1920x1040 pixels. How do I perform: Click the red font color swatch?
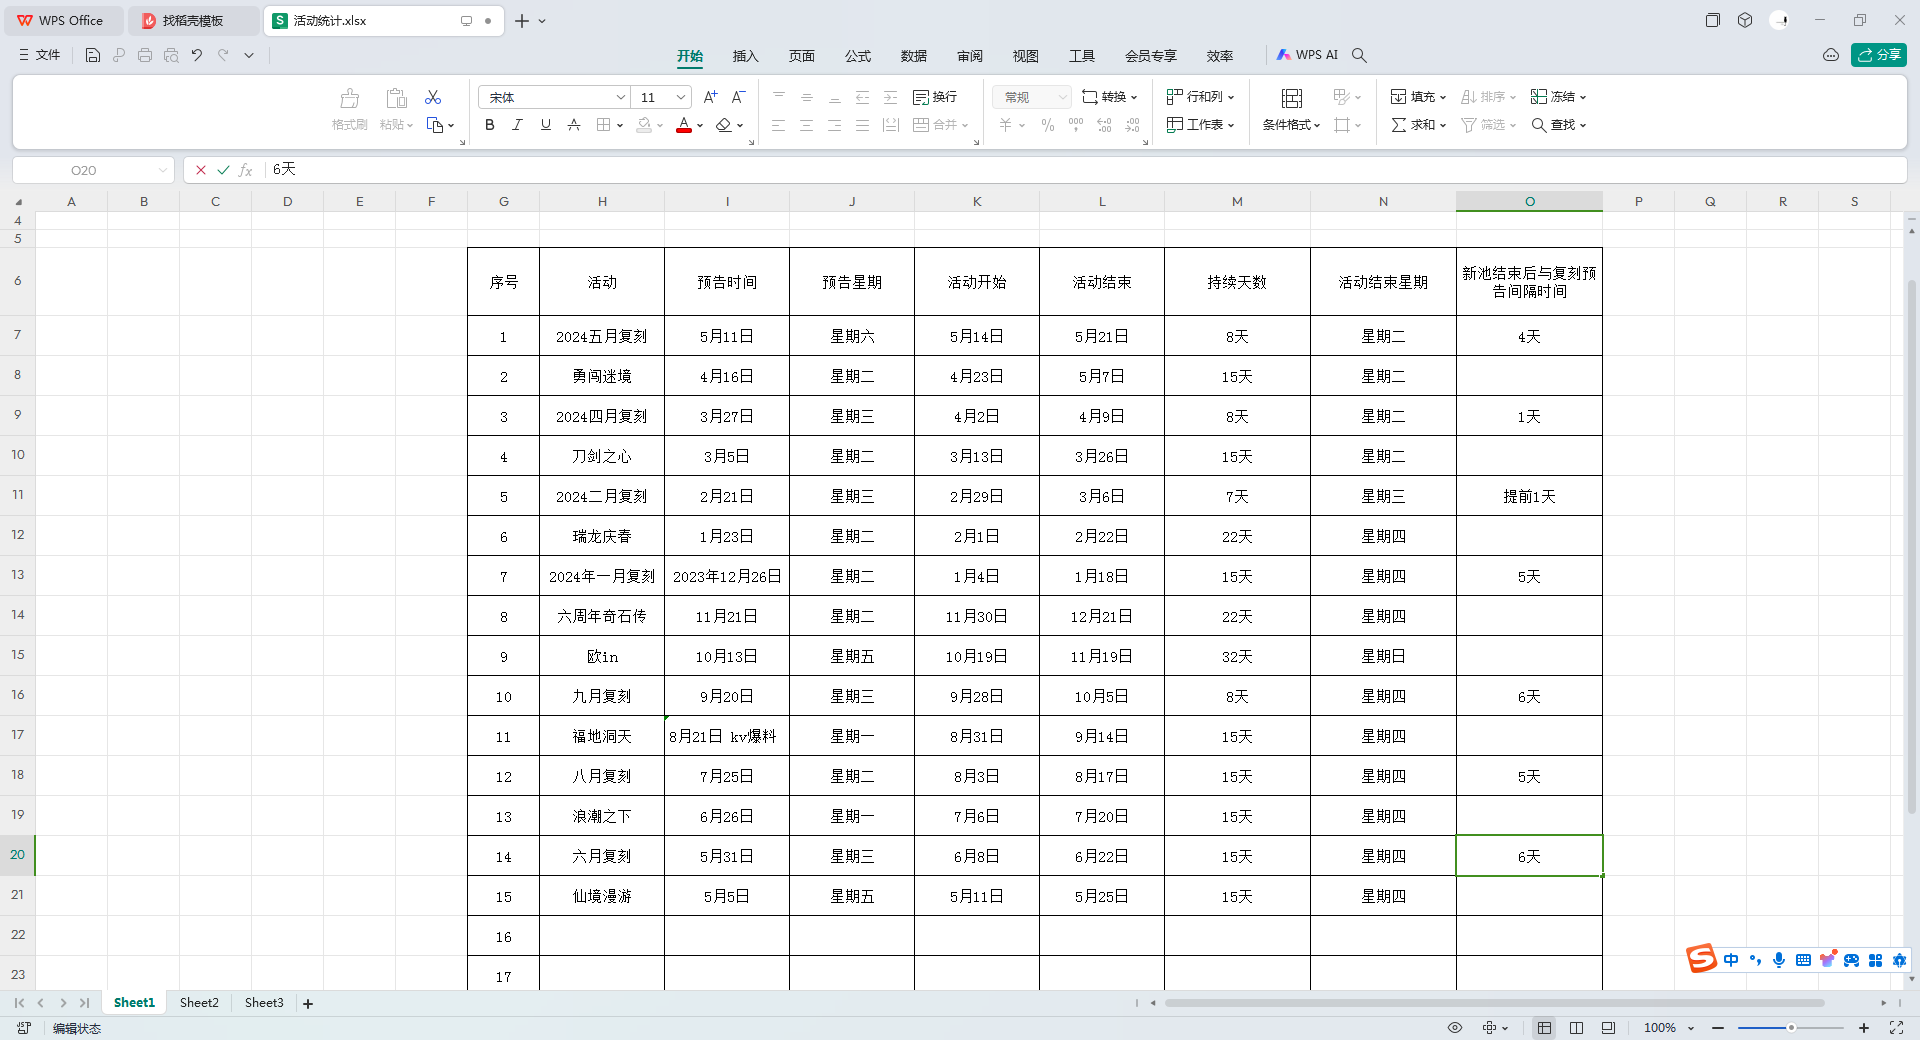[x=684, y=125]
